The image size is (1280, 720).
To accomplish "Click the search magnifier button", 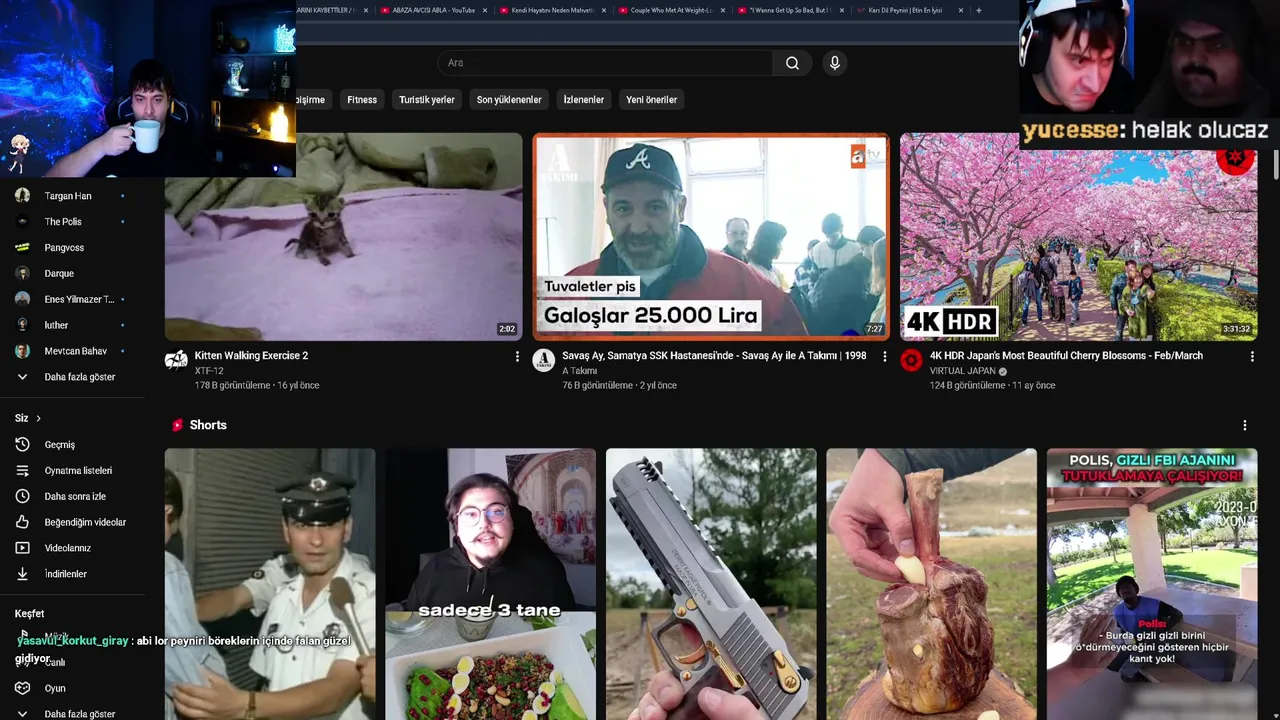I will (792, 63).
